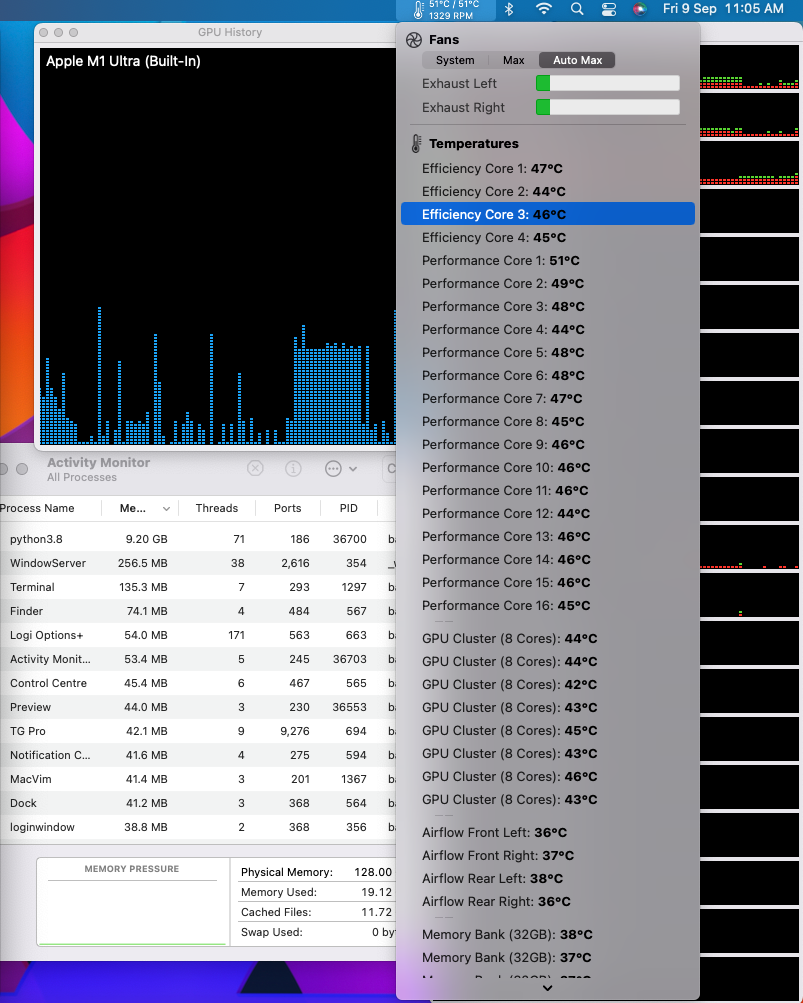Click the Swap Used label
Image resolution: width=803 pixels, height=1003 pixels.
pyautogui.click(x=272, y=932)
